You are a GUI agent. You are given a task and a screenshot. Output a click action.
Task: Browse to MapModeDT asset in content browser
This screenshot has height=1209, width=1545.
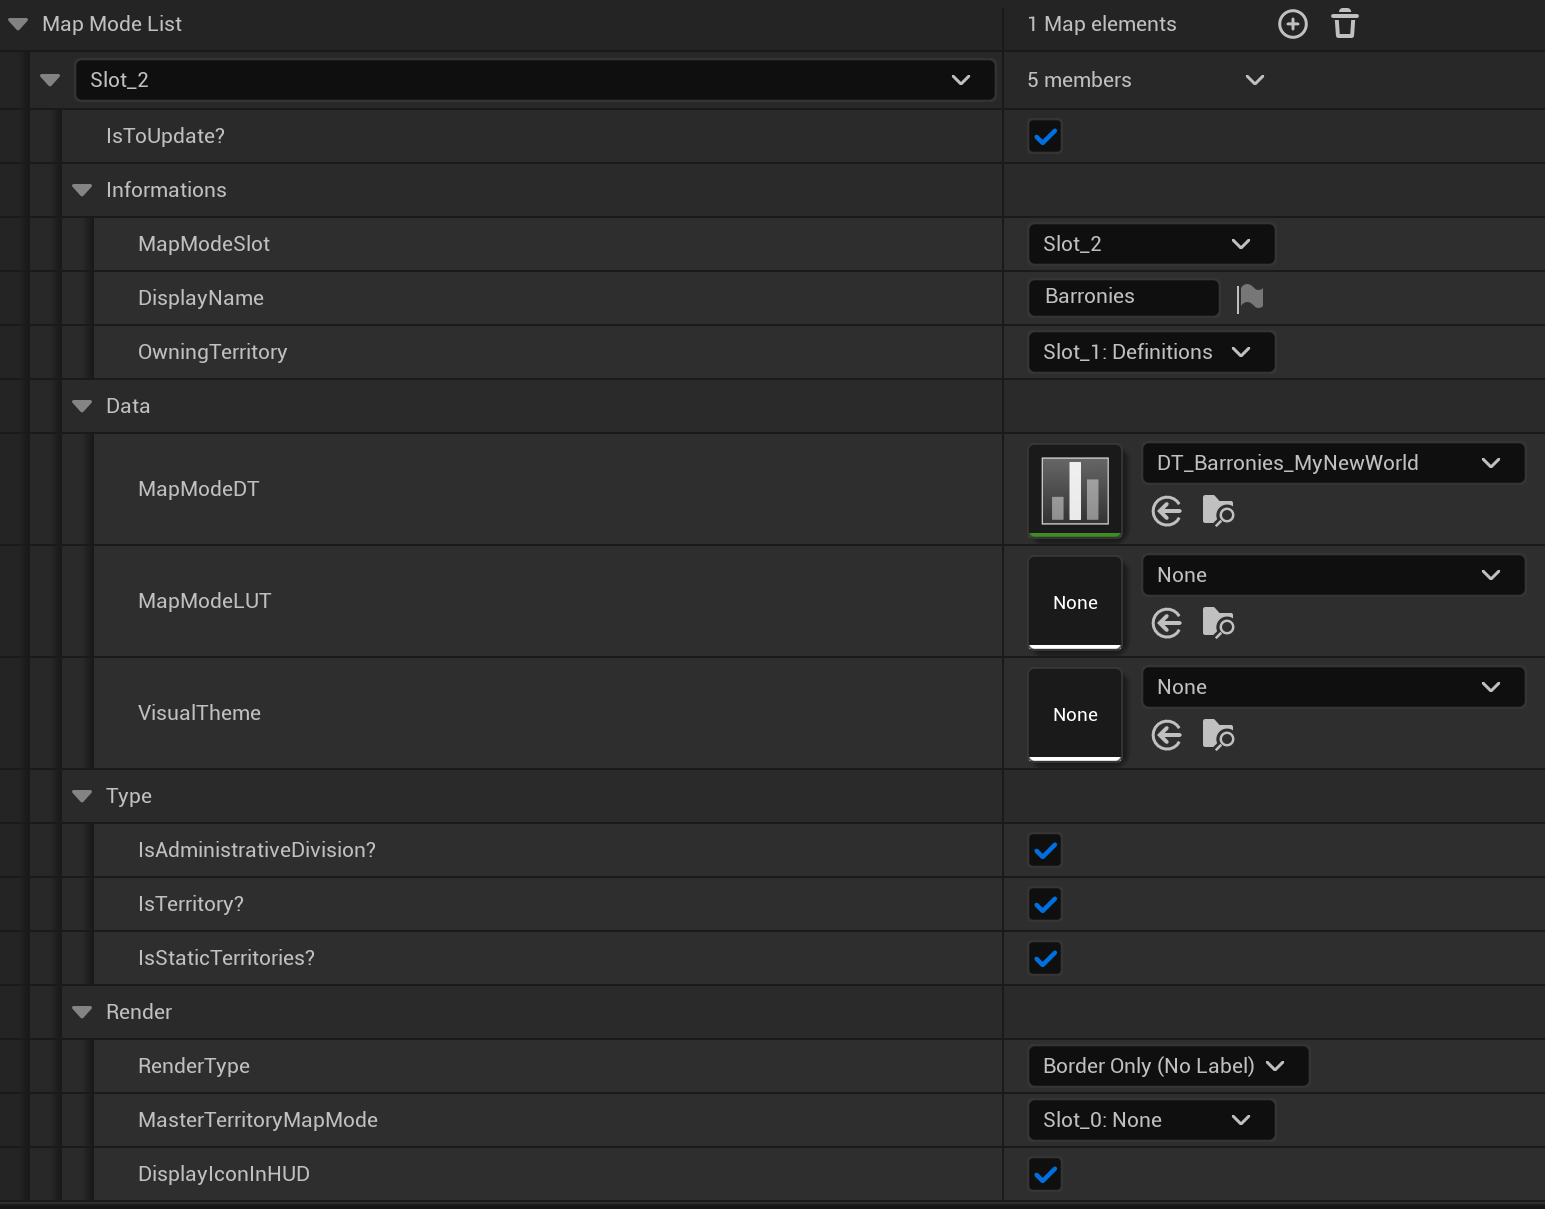click(x=1218, y=512)
